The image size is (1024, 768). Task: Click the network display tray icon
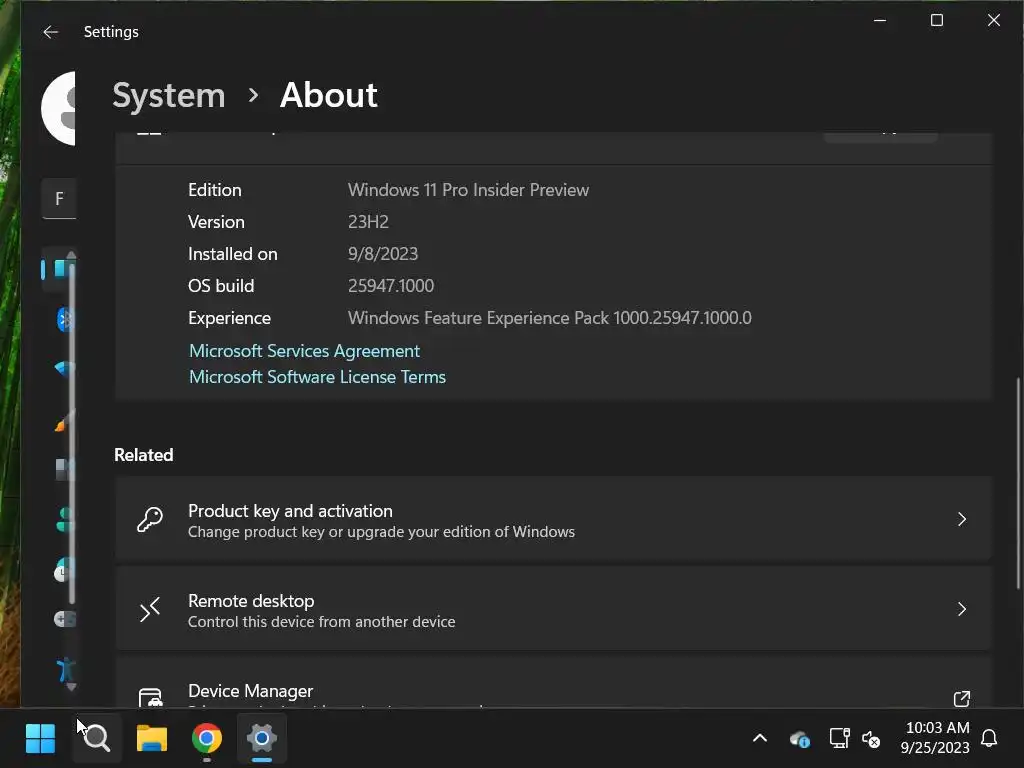point(839,739)
